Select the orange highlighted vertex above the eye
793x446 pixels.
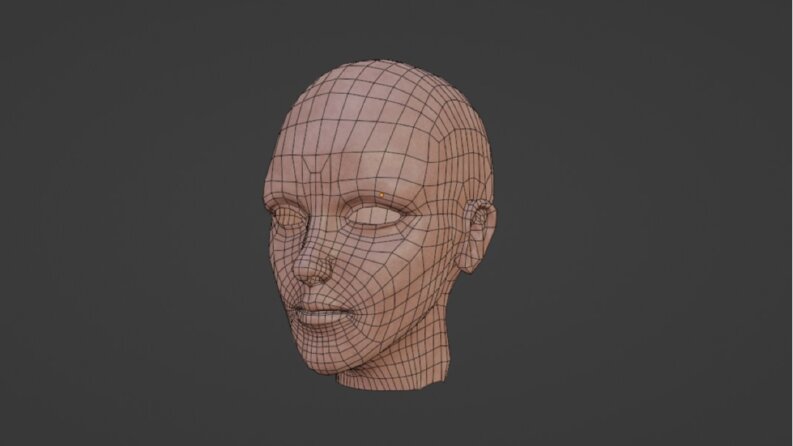(381, 194)
